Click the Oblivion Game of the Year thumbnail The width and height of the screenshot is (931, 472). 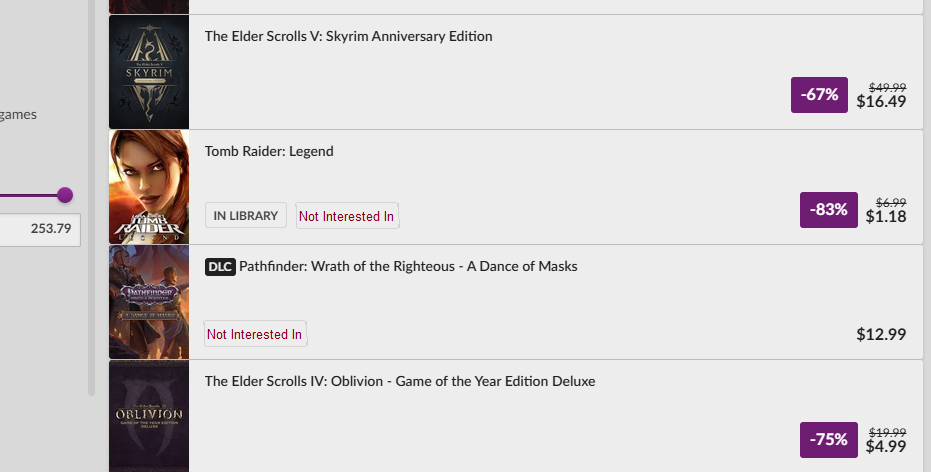[x=149, y=416]
